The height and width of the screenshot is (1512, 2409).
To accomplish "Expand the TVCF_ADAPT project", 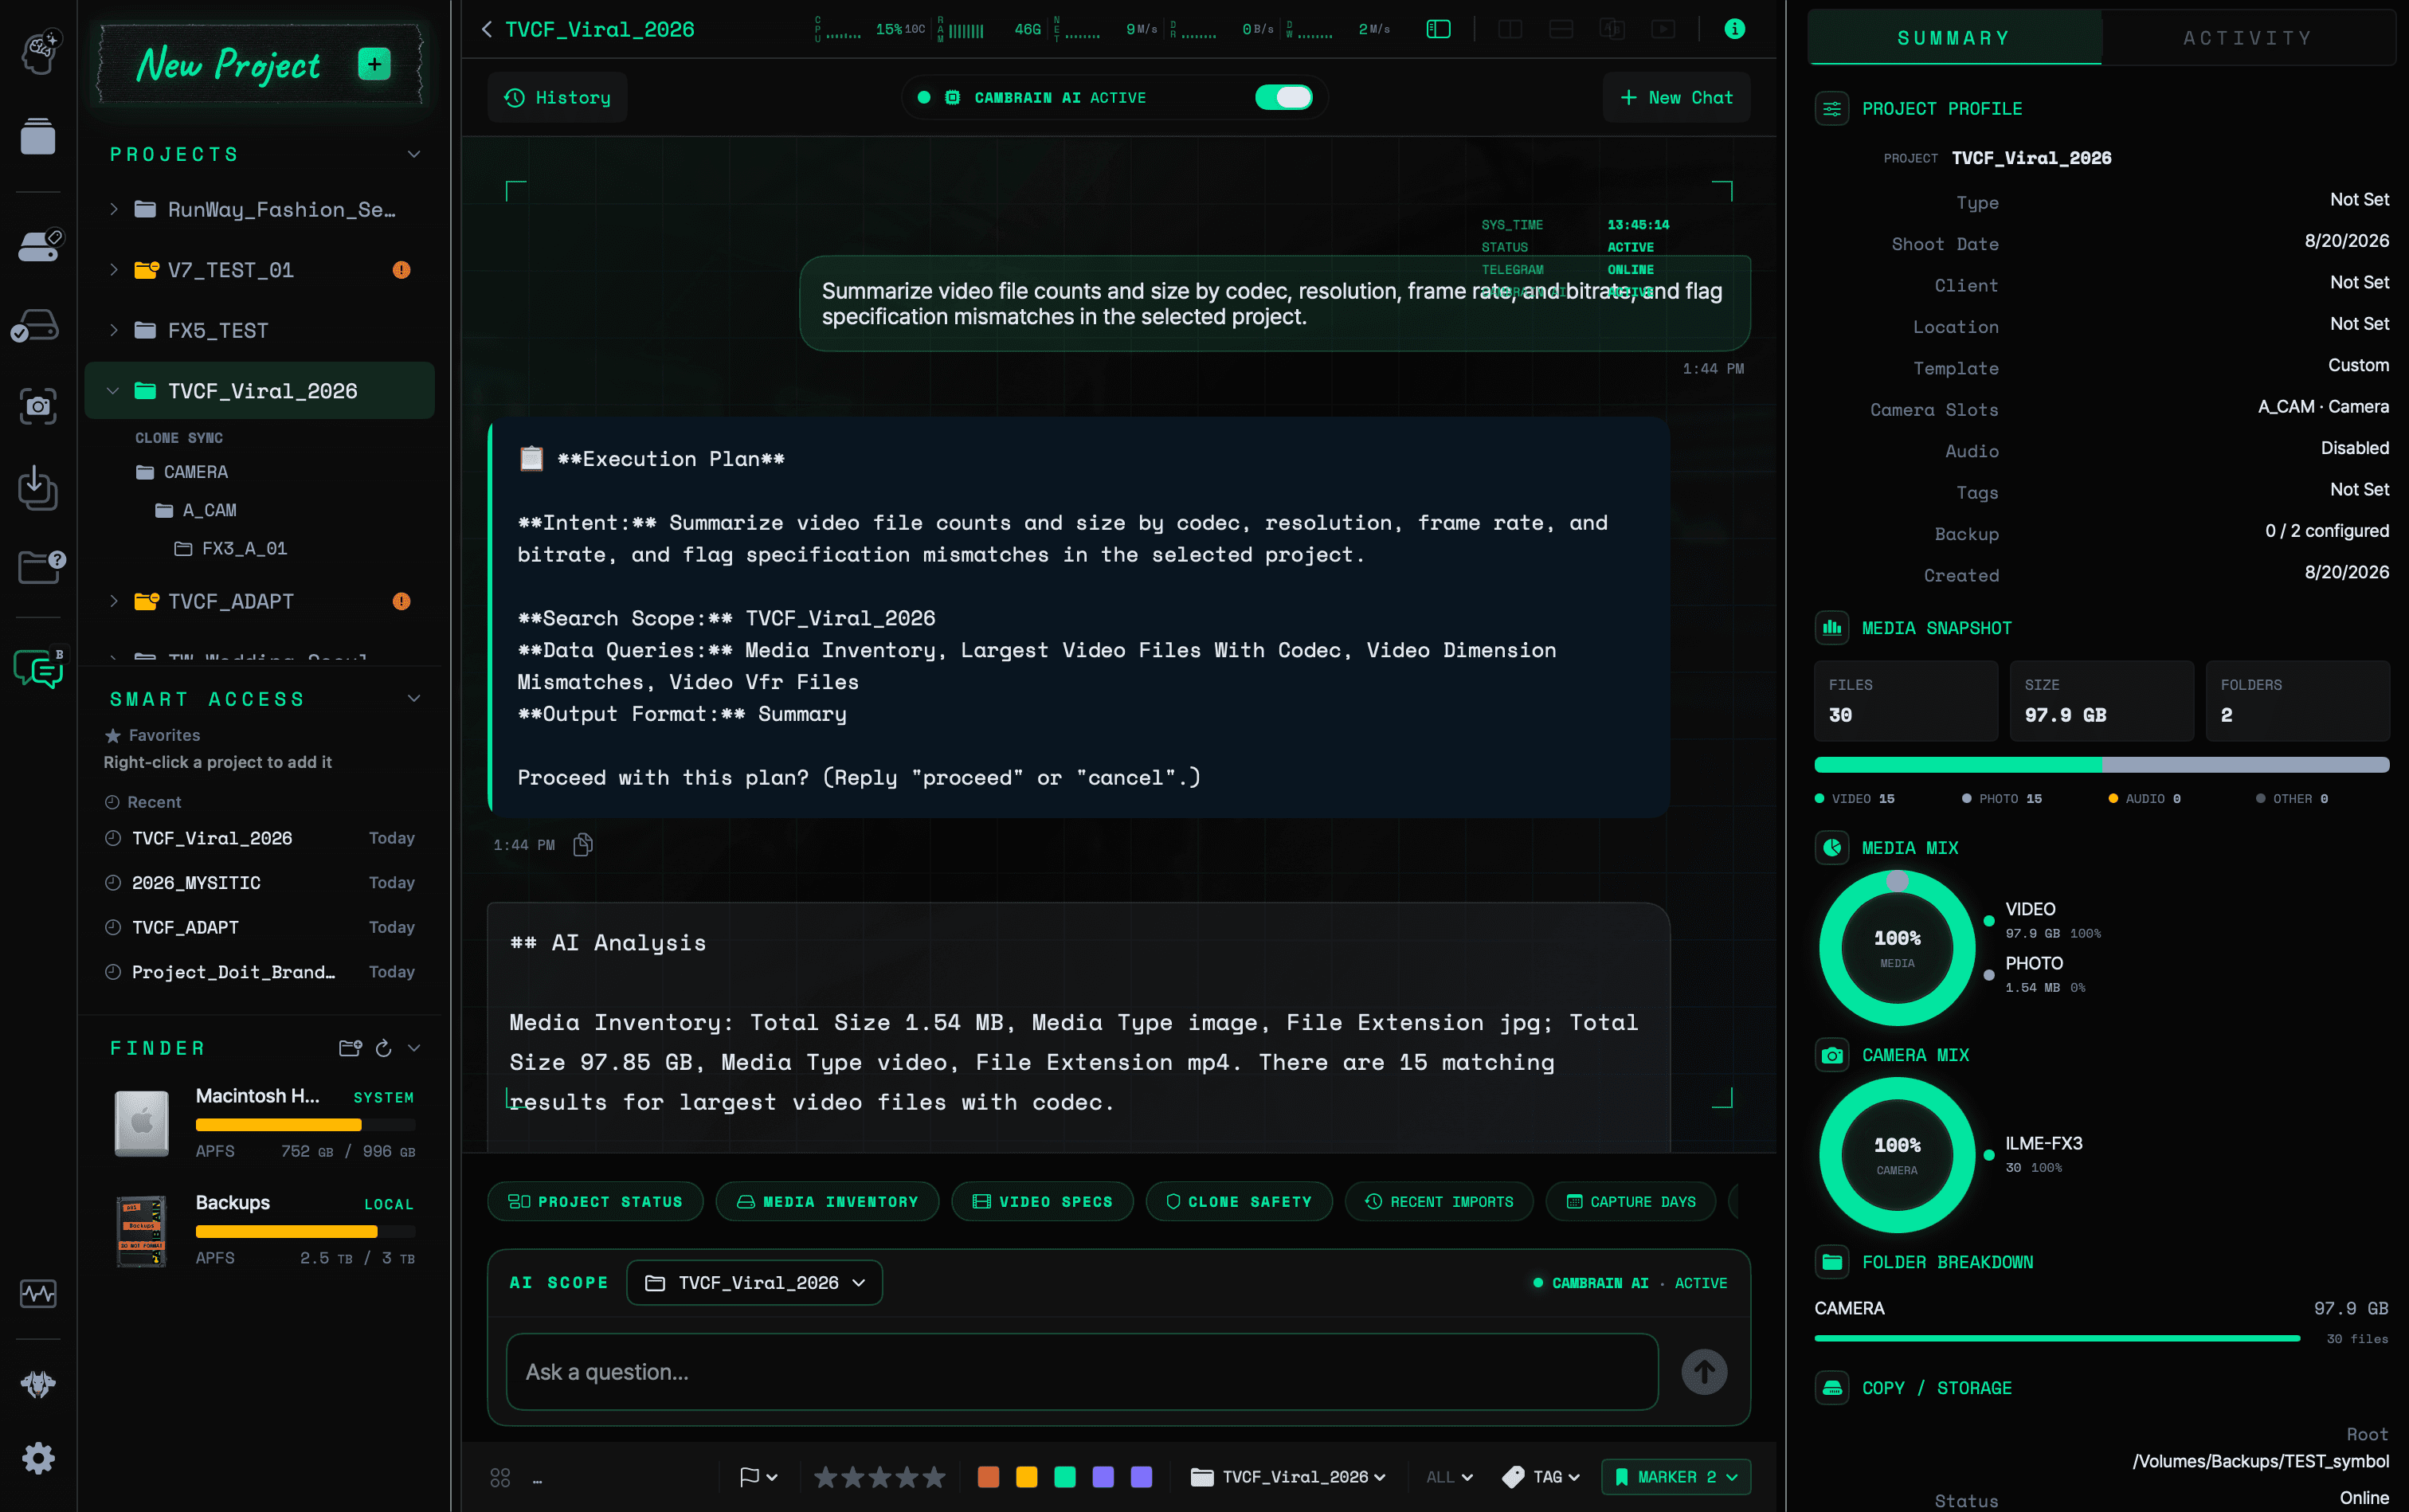I will 113,601.
